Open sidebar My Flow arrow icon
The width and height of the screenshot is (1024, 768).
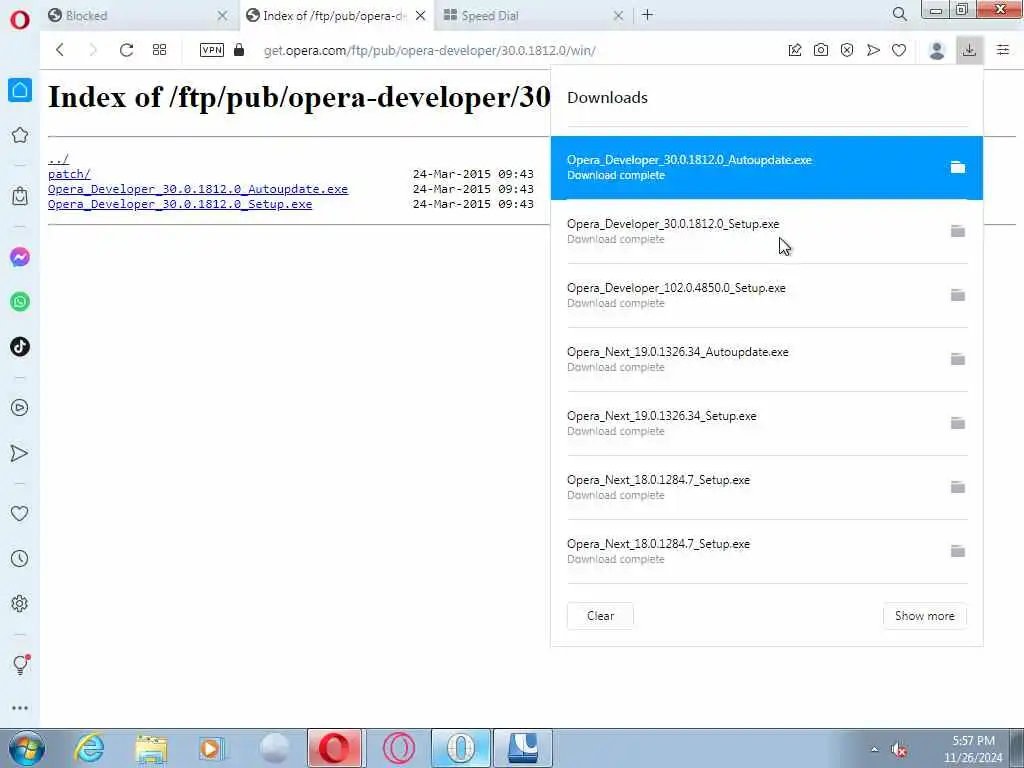pyautogui.click(x=20, y=453)
